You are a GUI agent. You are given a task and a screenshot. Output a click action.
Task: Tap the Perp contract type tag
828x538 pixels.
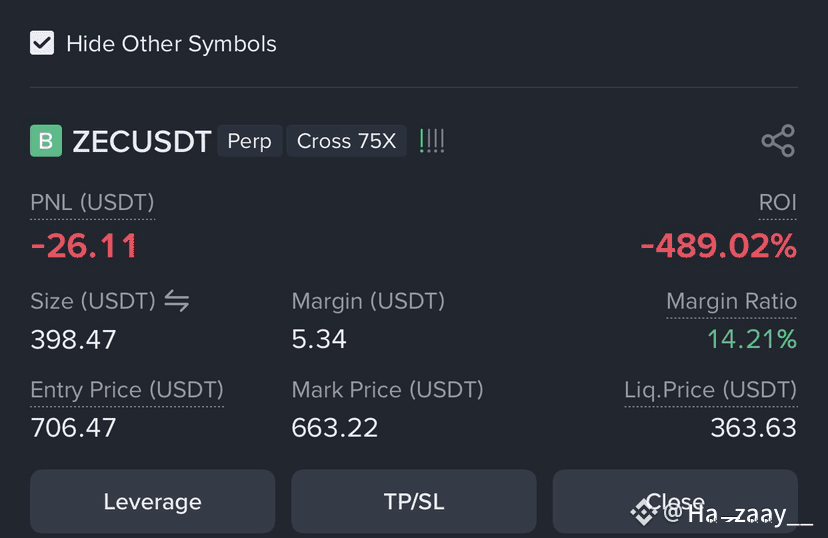[250, 141]
